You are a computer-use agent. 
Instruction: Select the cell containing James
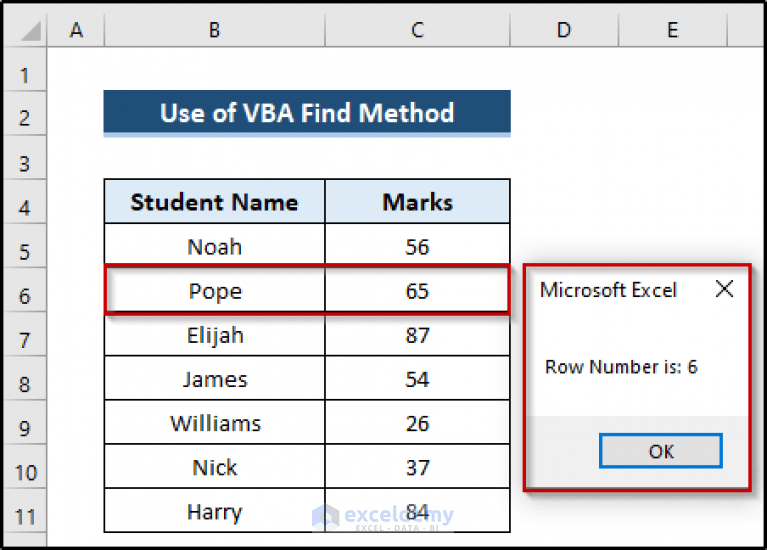click(x=214, y=378)
